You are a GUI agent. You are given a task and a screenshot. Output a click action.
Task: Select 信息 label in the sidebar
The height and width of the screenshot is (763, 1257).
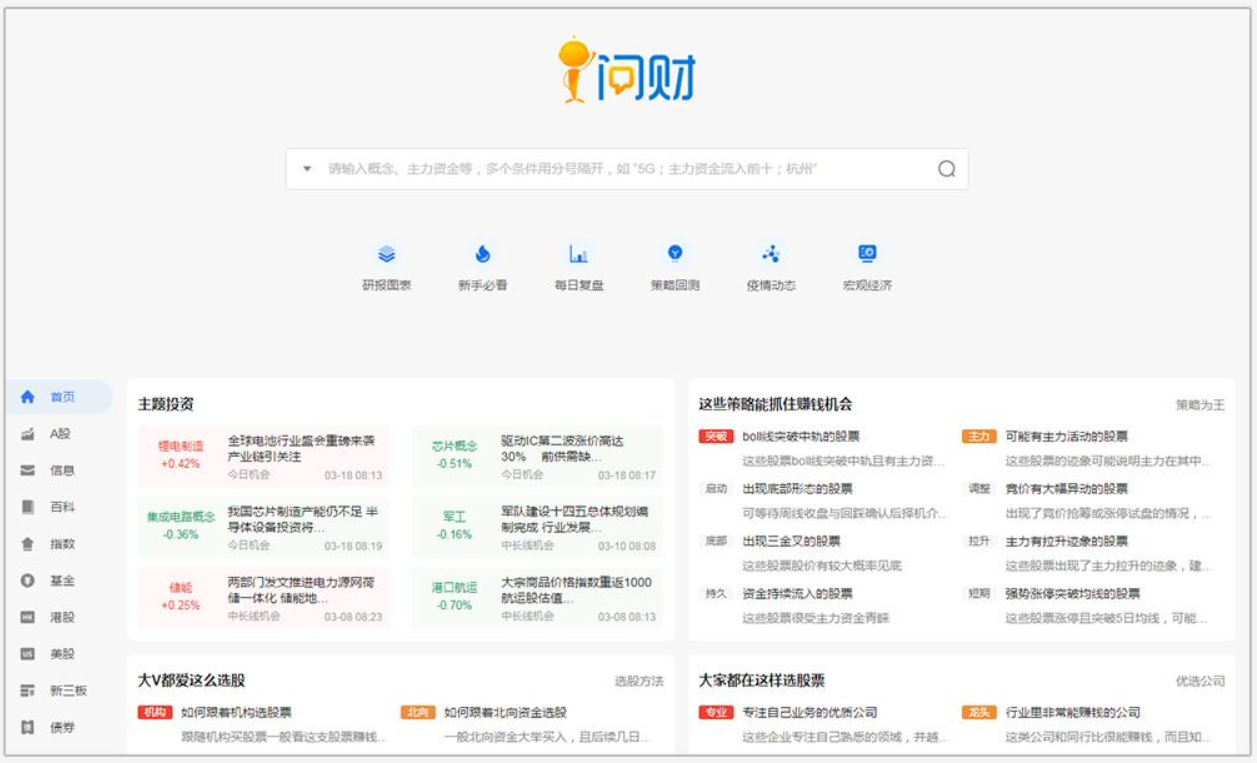(62, 470)
